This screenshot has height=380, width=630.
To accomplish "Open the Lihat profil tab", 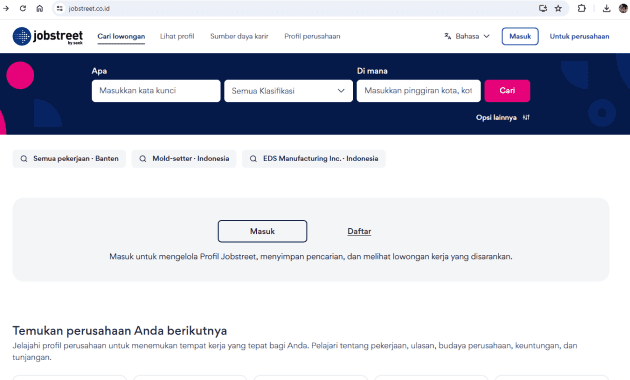I will tap(177, 36).
